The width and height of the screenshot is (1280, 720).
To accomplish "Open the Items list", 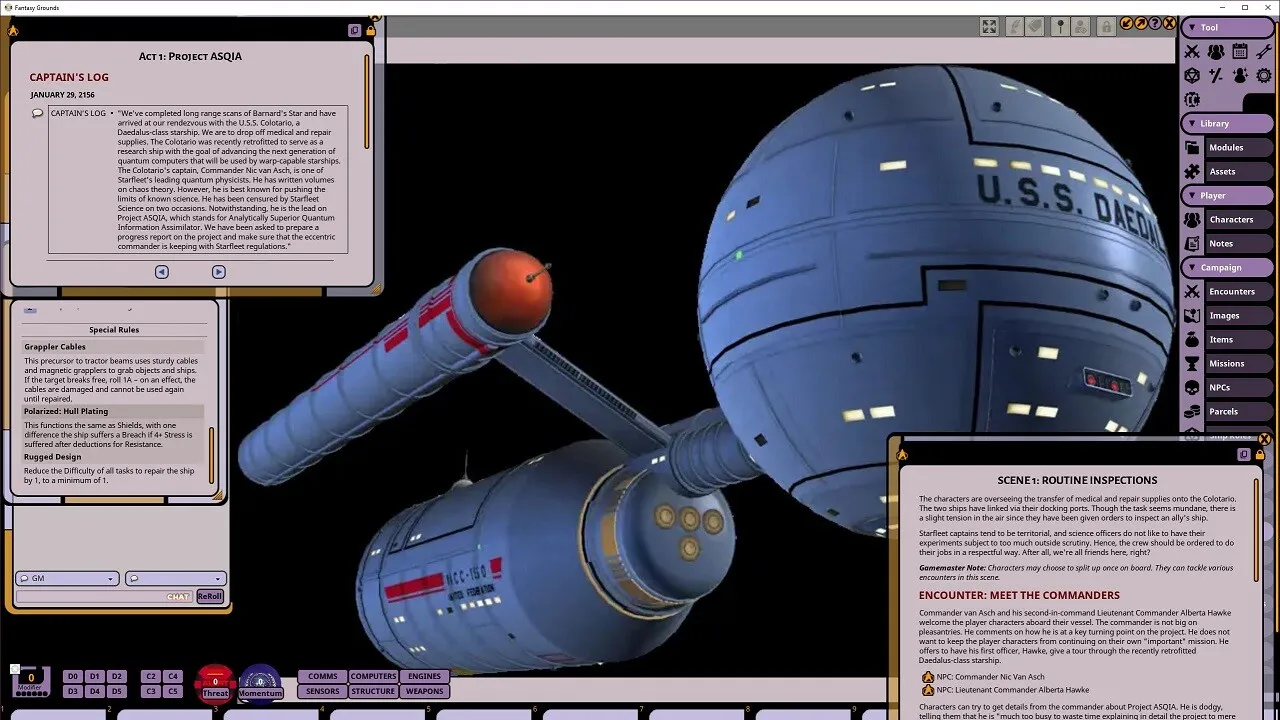I will (x=1238, y=340).
